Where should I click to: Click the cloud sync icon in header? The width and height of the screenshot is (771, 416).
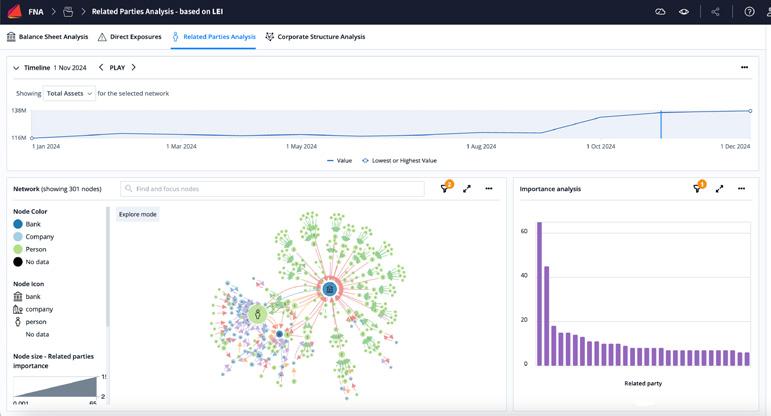pyautogui.click(x=660, y=11)
